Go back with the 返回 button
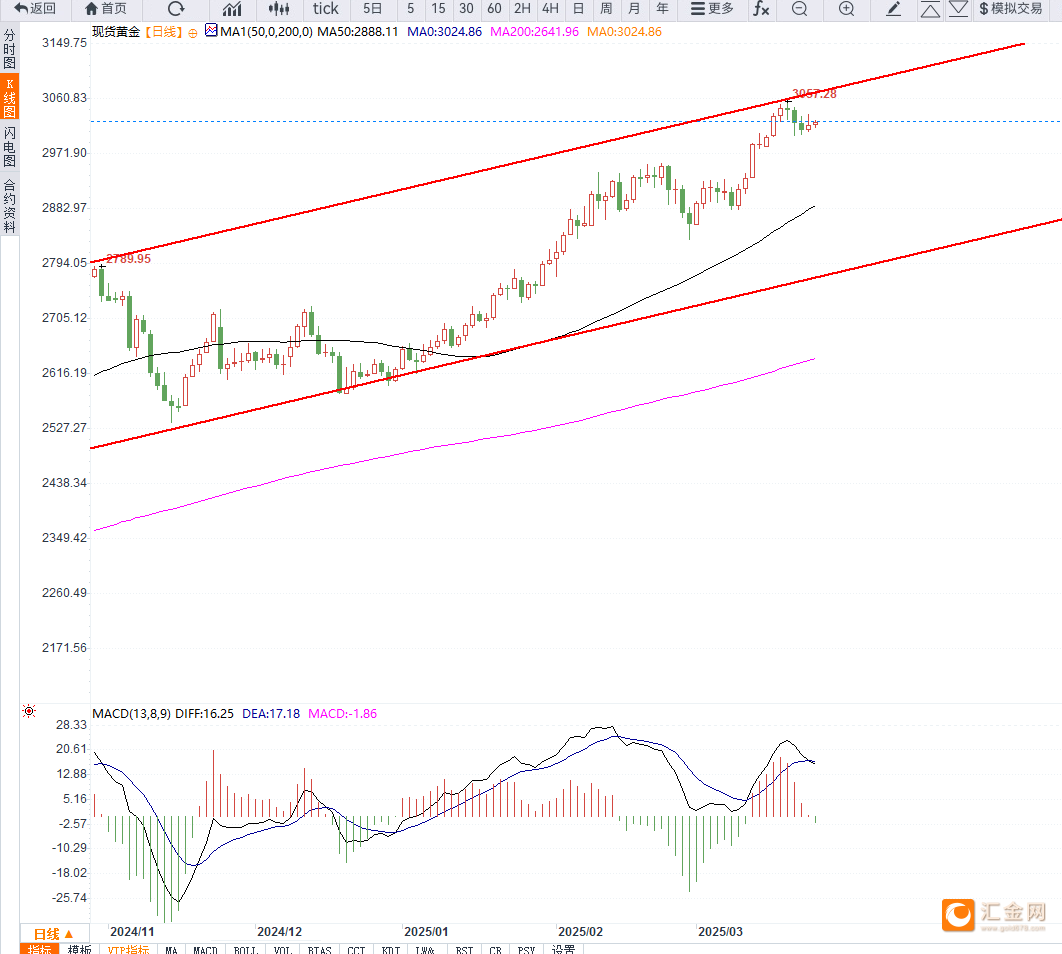1062x954 pixels. coord(35,9)
